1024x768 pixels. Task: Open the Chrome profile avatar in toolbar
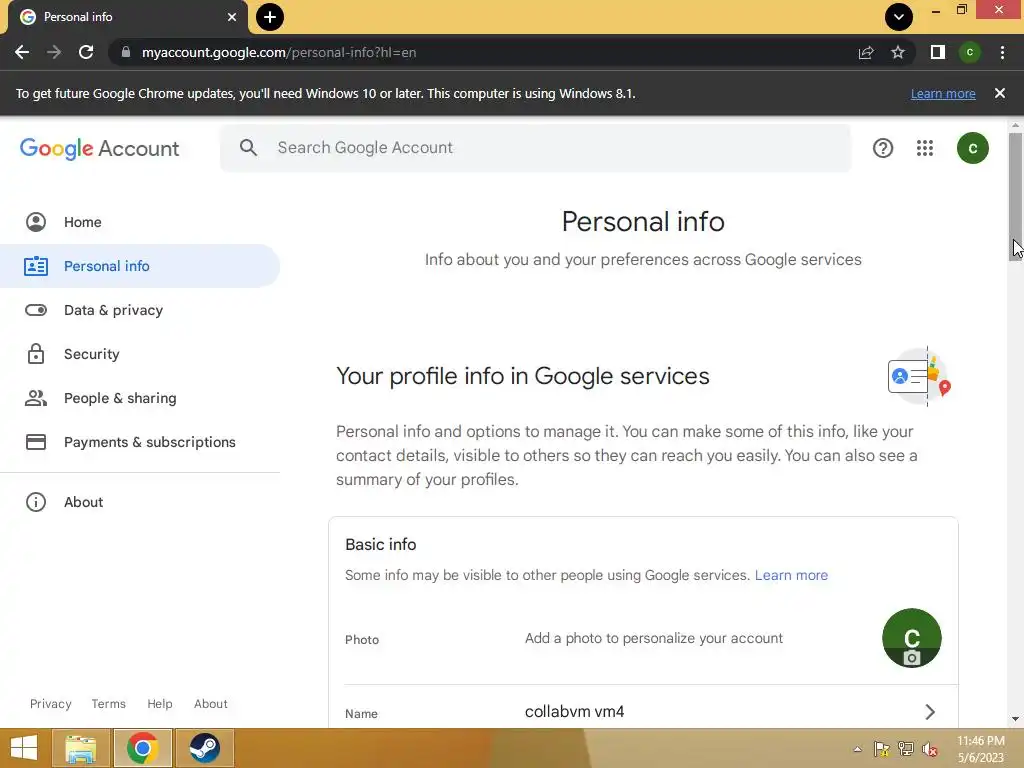(x=970, y=52)
